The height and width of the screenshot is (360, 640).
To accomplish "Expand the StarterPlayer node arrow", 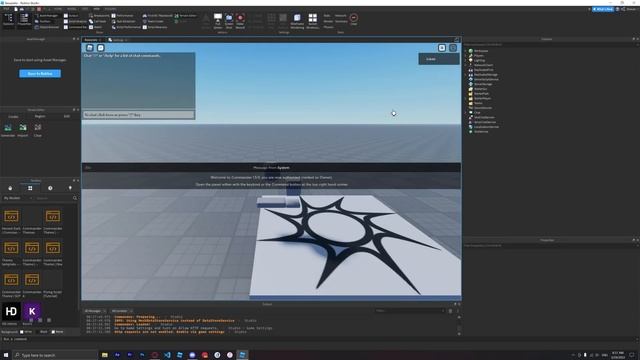I will (465, 98).
